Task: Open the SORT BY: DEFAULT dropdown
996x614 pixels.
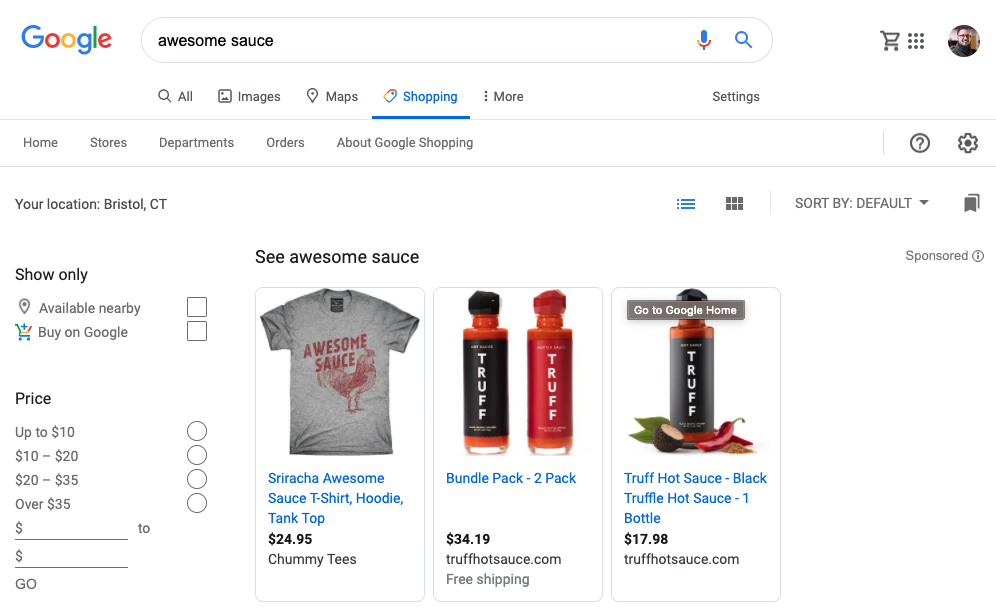Action: click(862, 202)
